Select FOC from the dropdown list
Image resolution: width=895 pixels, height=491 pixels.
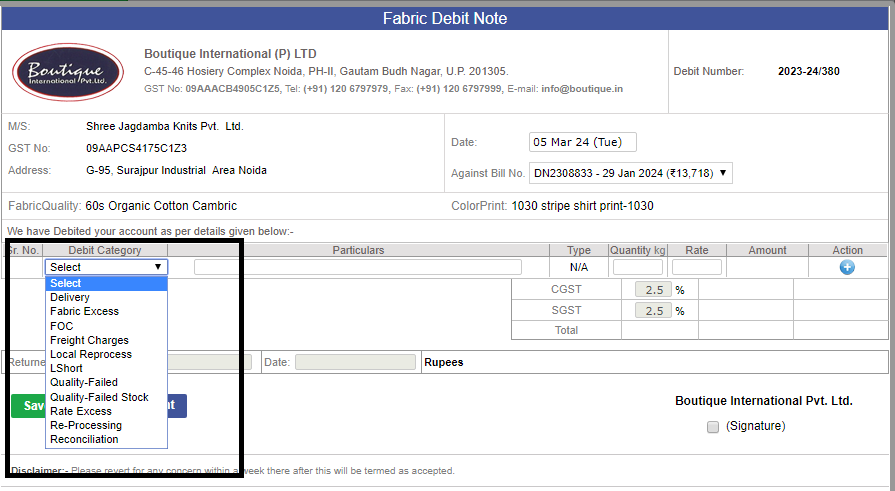tap(106, 326)
